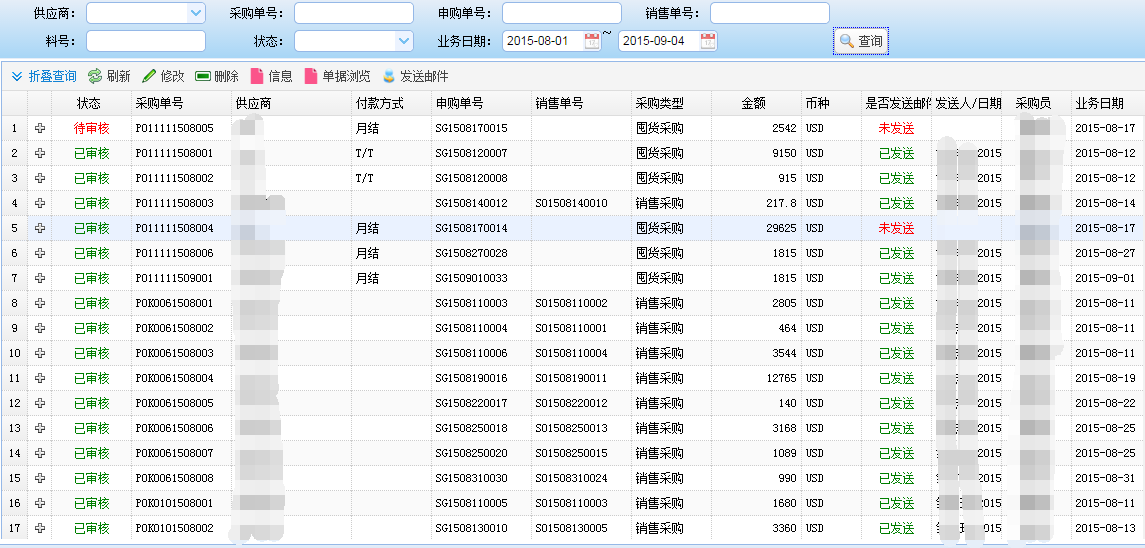Click the 查询 search button

click(x=861, y=41)
